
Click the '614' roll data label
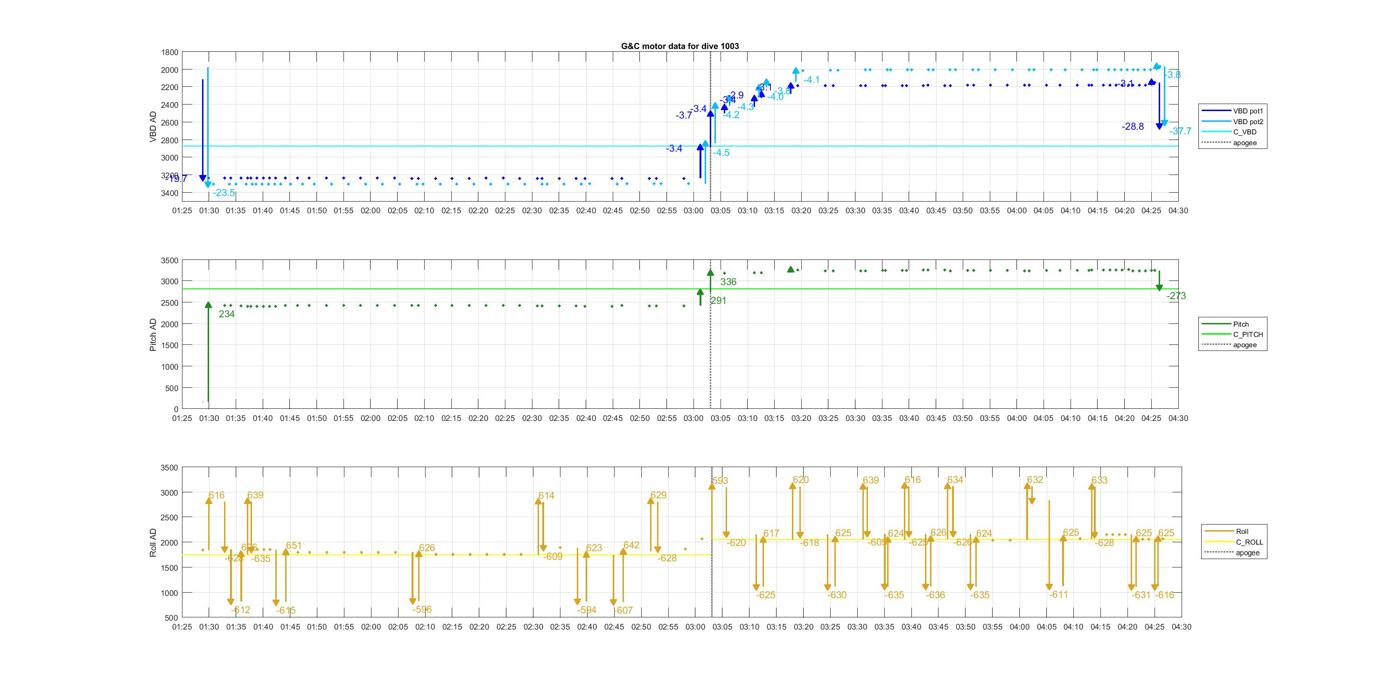click(546, 496)
